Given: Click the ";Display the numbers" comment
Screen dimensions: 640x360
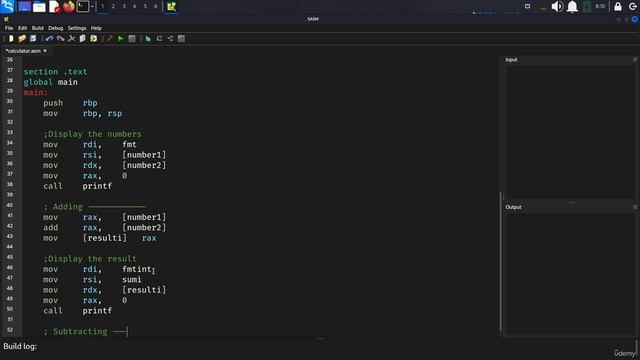Looking at the screenshot, I should tap(92, 134).
